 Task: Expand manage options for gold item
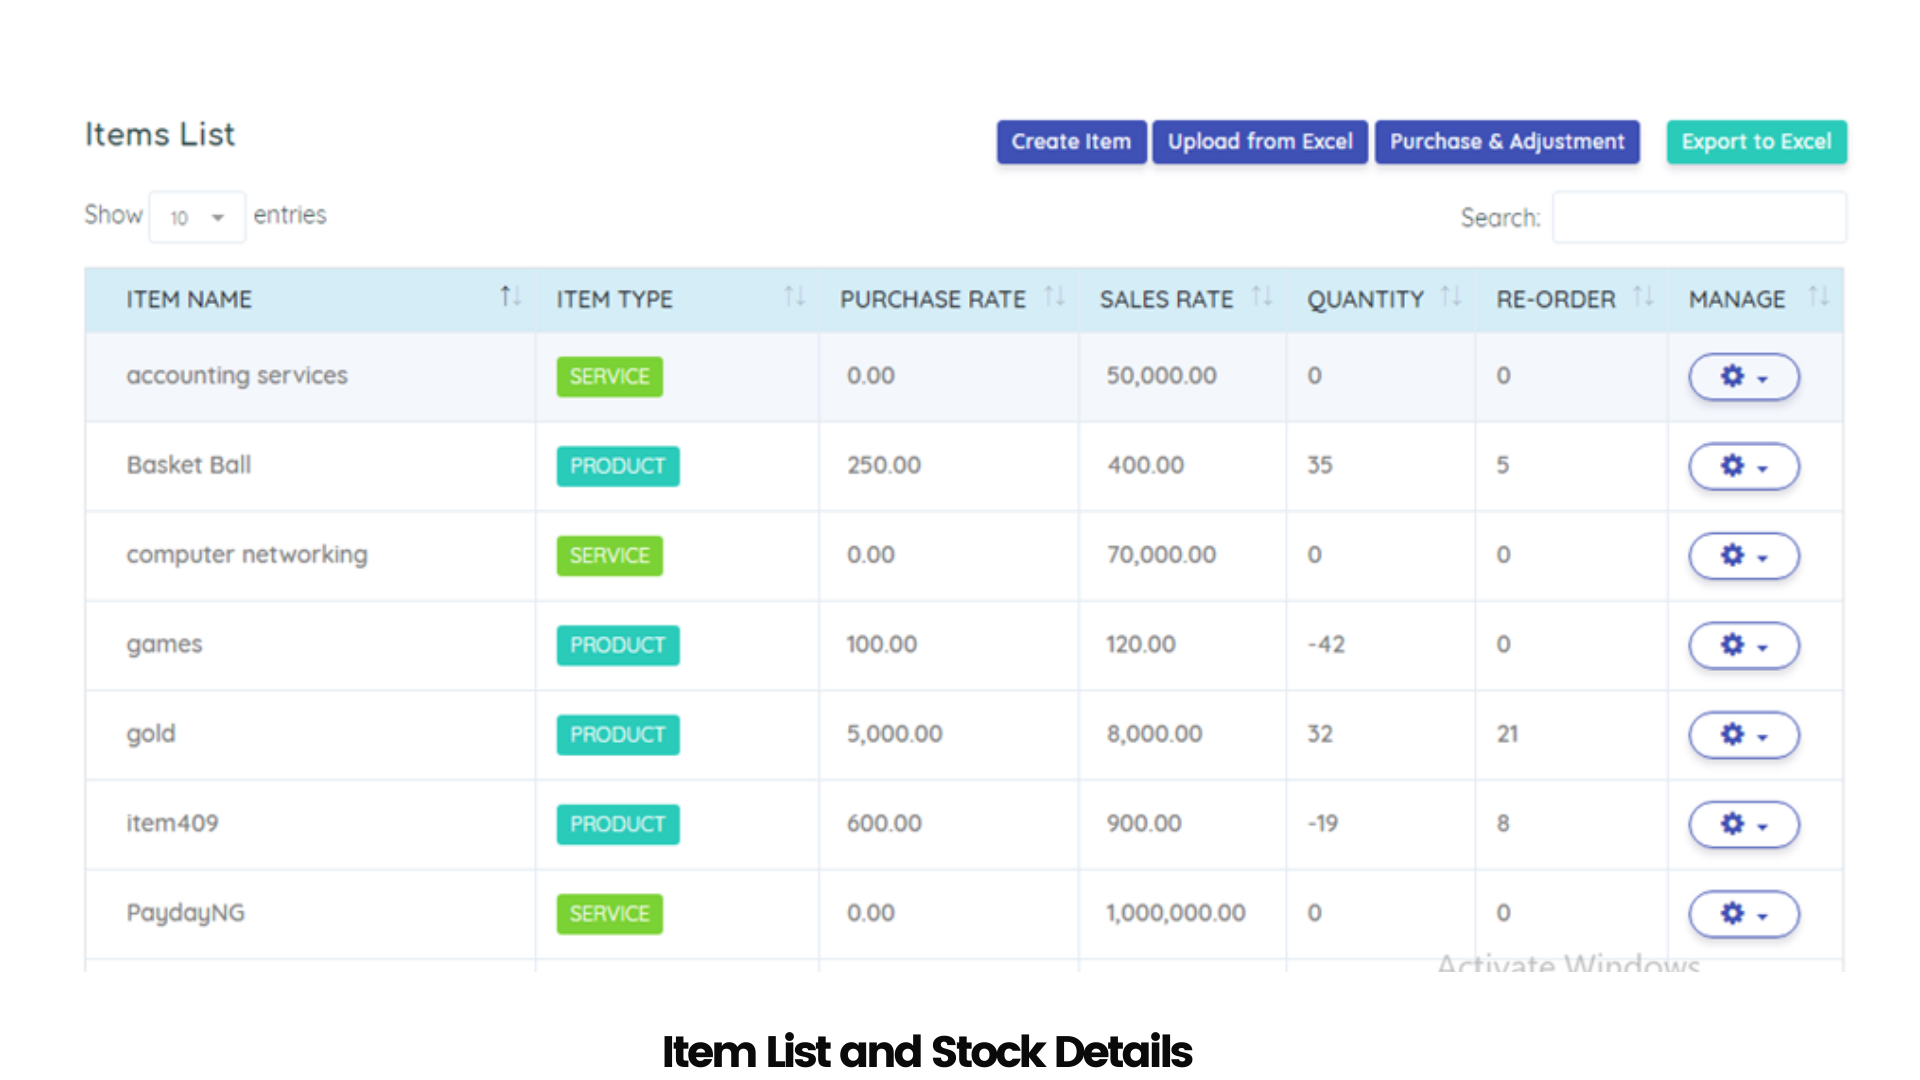click(1743, 735)
